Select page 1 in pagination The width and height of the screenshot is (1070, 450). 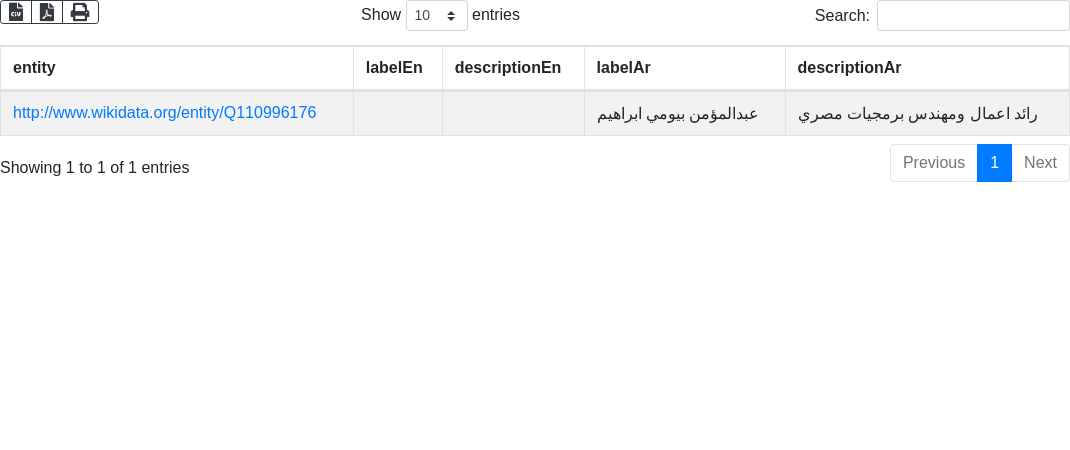click(994, 163)
